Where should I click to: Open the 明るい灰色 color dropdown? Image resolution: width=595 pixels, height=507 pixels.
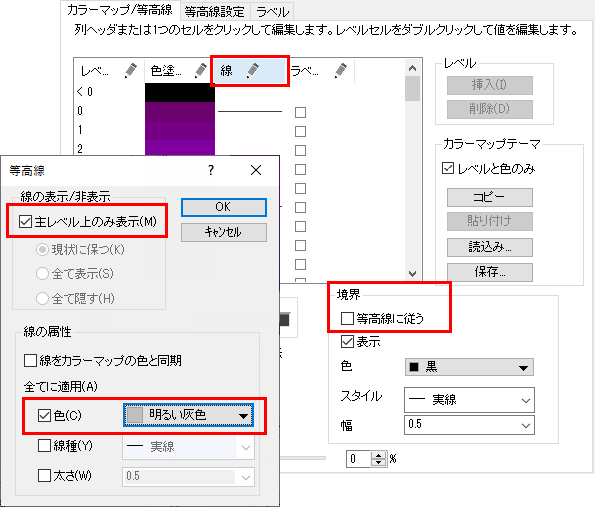[x=189, y=415]
